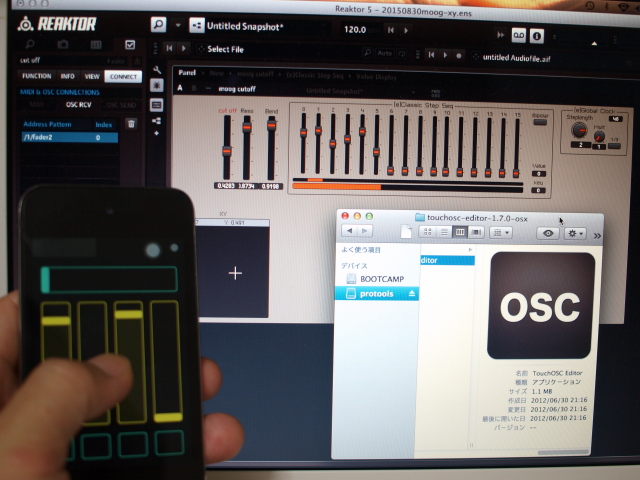Click the XY pad crosshair area

[235, 273]
